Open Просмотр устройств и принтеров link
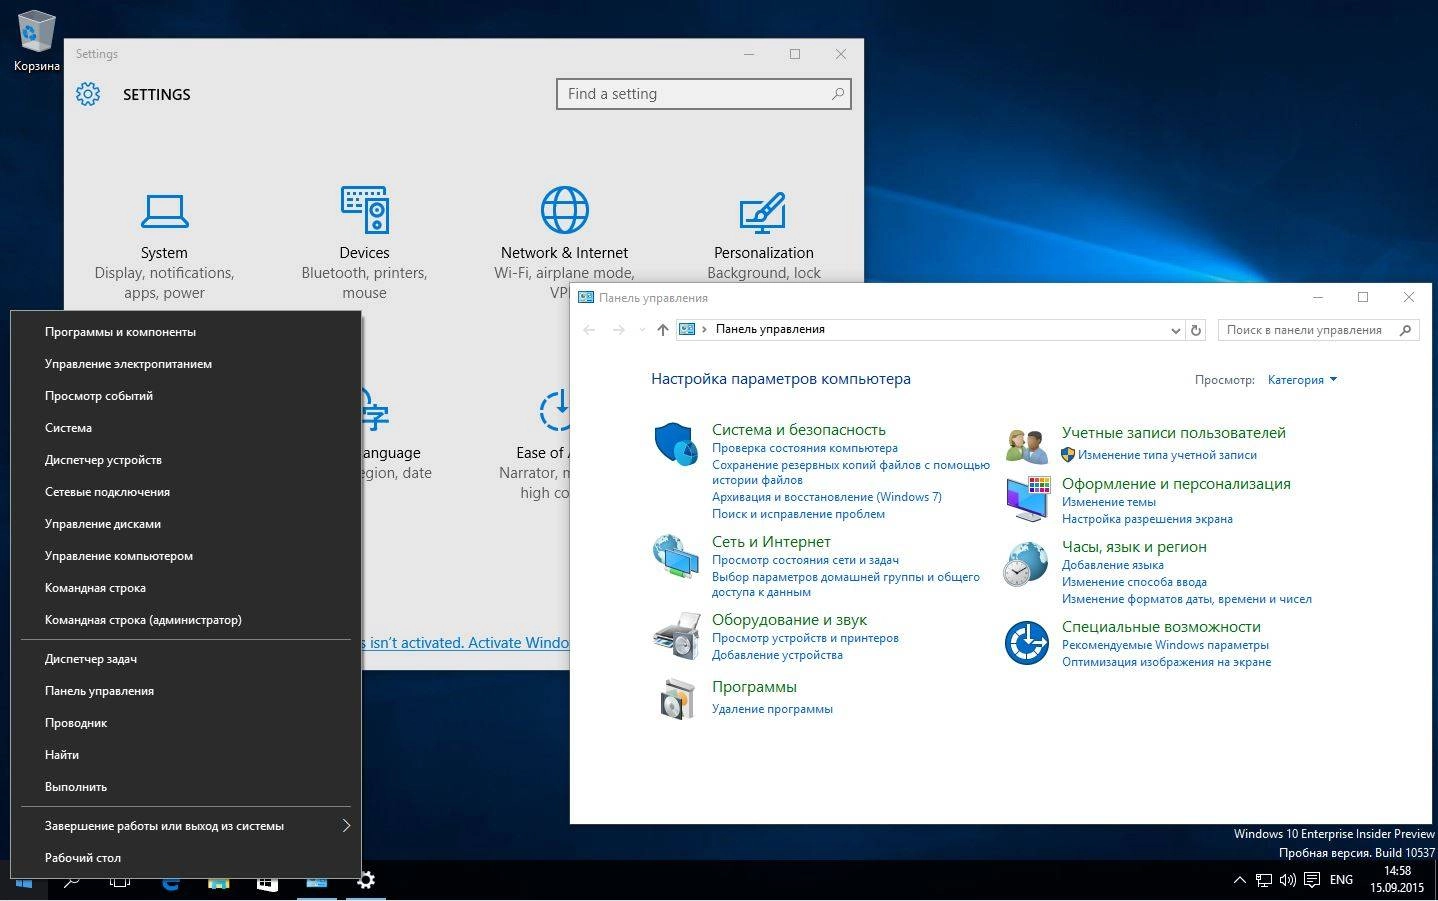This screenshot has width=1438, height=901. click(x=805, y=638)
